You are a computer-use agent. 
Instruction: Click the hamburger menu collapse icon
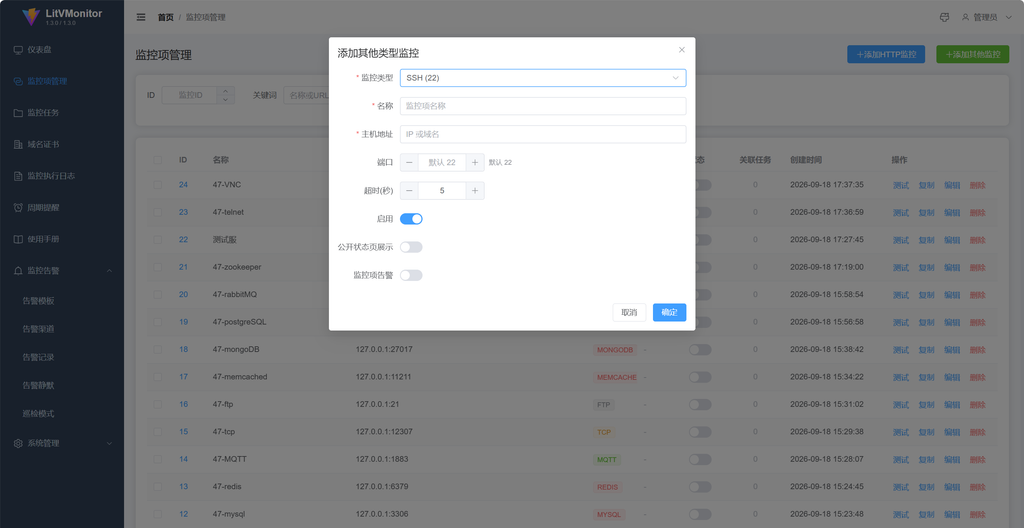coord(140,18)
